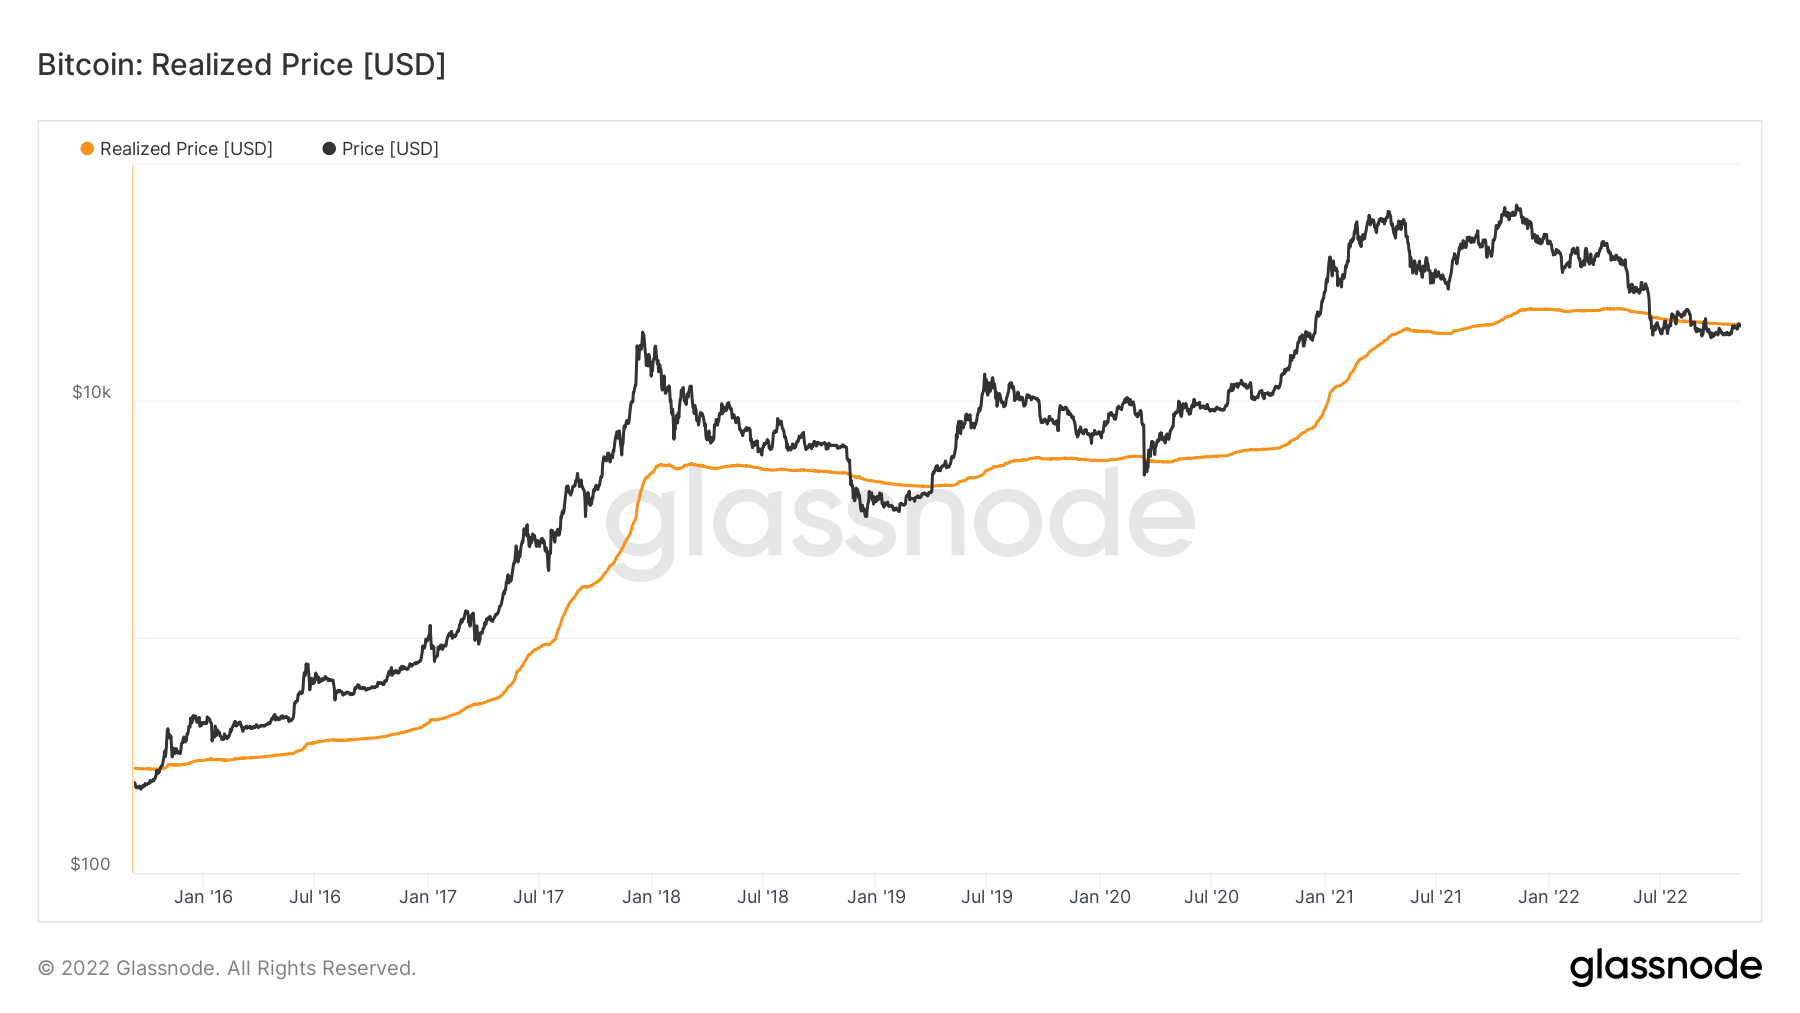Viewport: 1800px width, 1013px height.
Task: Toggle the Realized Price [USD] legend label
Action: [x=186, y=149]
